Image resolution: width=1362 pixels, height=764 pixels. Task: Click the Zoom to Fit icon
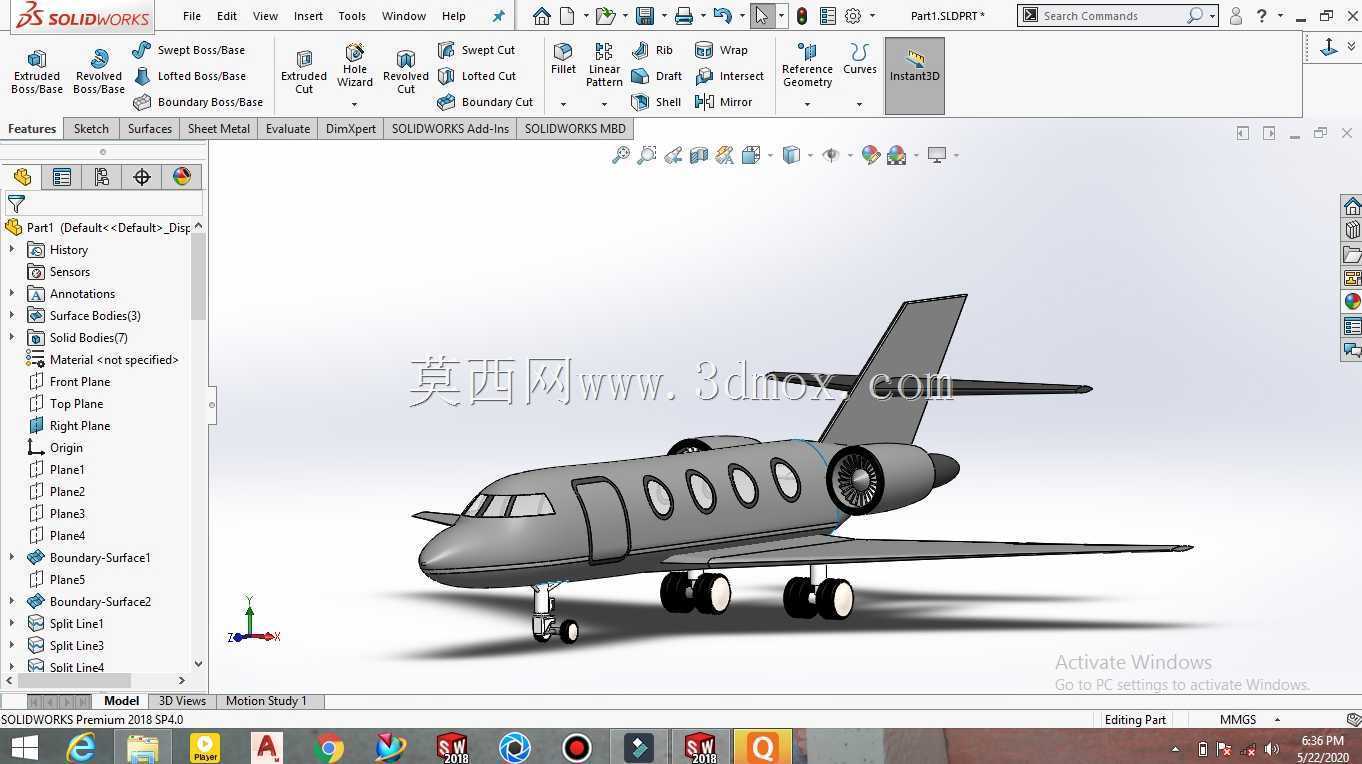point(621,155)
